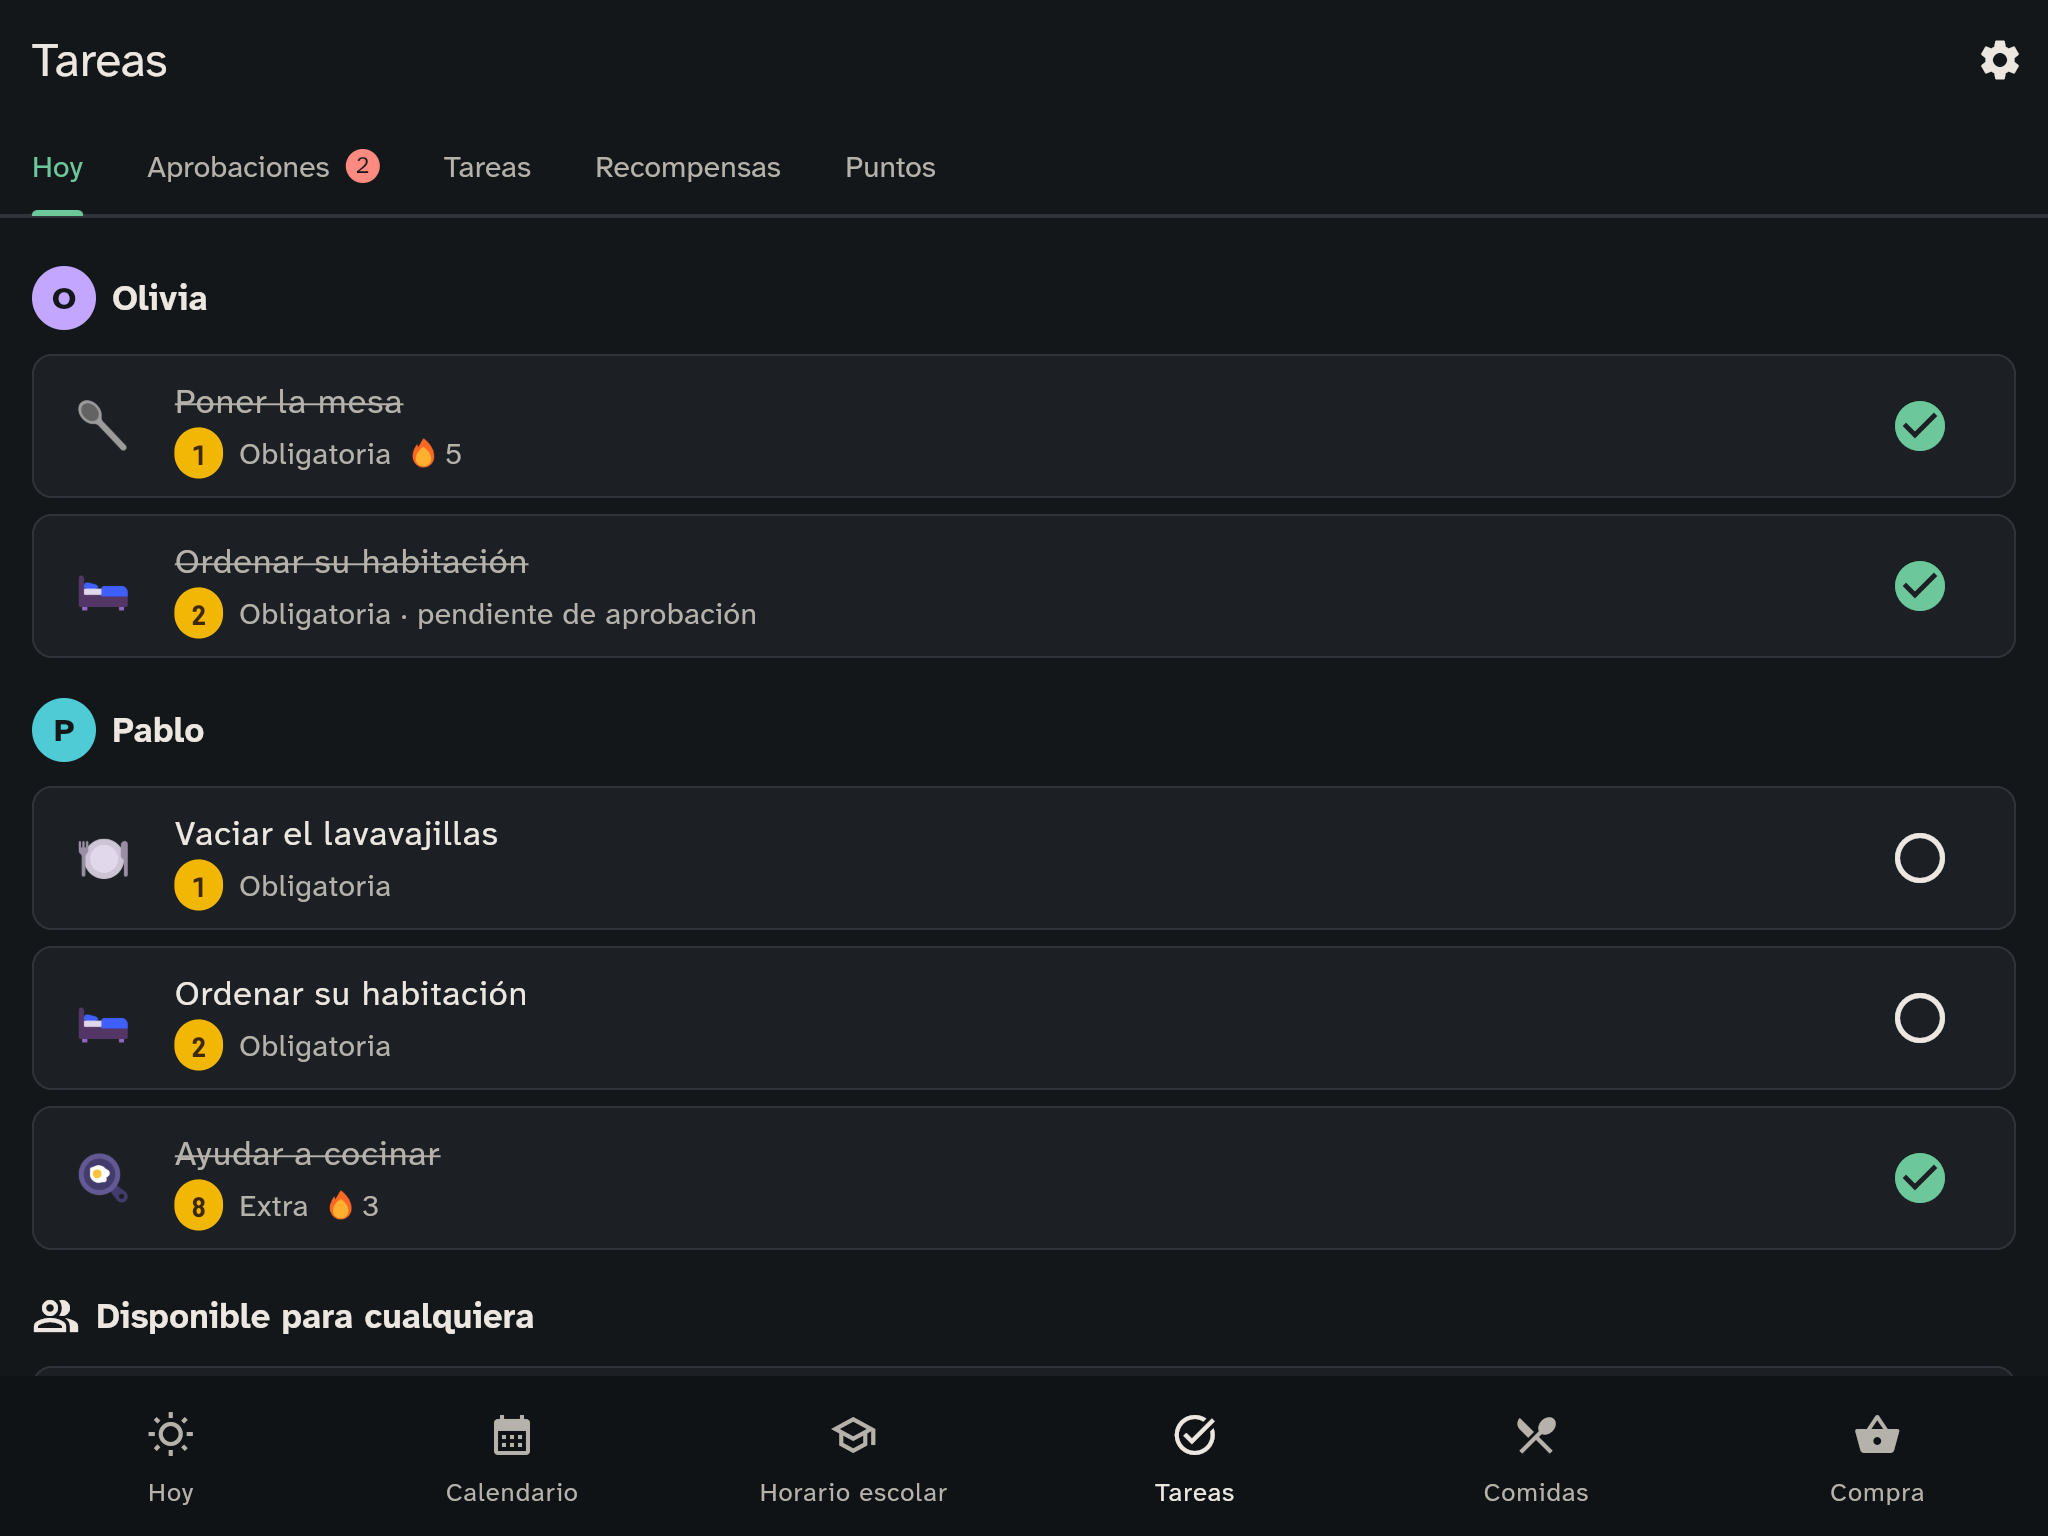Click the Olivia name heading

click(160, 298)
